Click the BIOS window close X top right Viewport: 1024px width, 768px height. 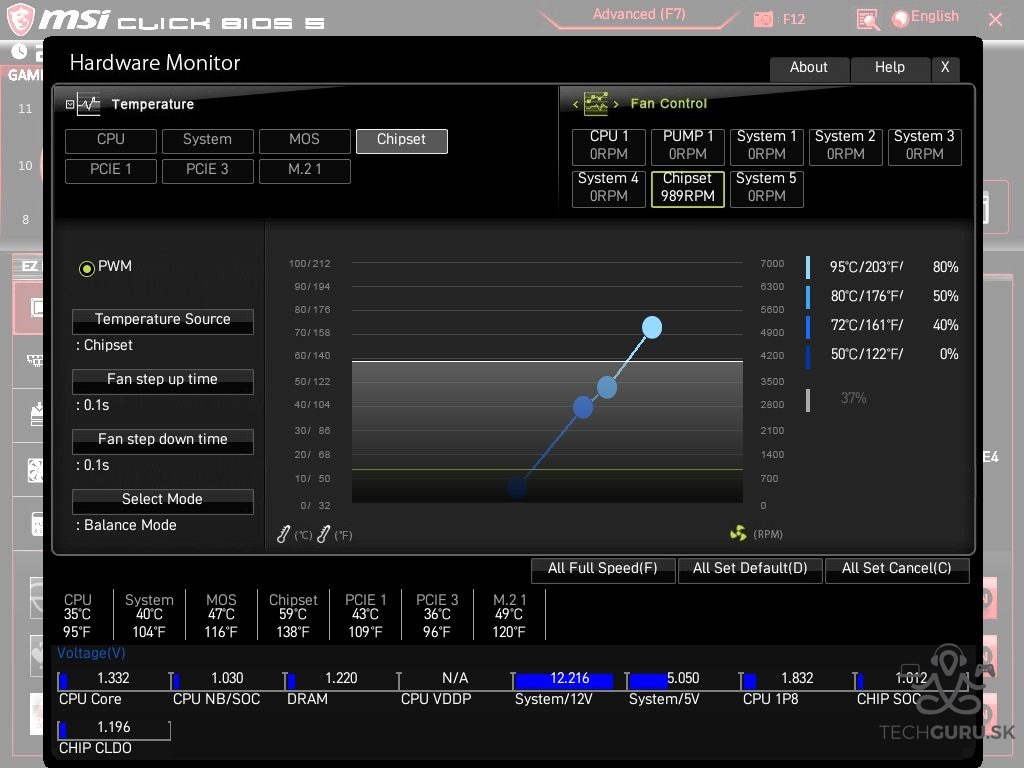(x=995, y=20)
